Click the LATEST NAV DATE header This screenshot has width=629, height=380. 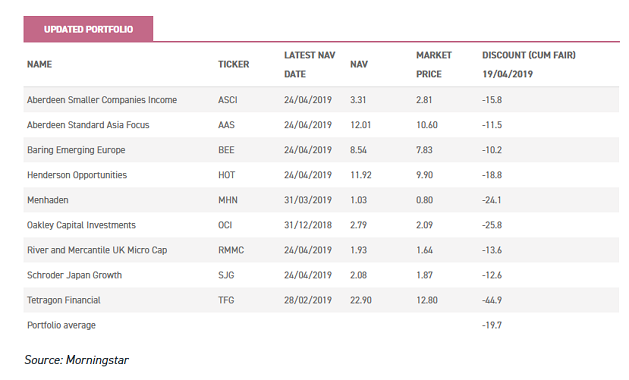309,65
